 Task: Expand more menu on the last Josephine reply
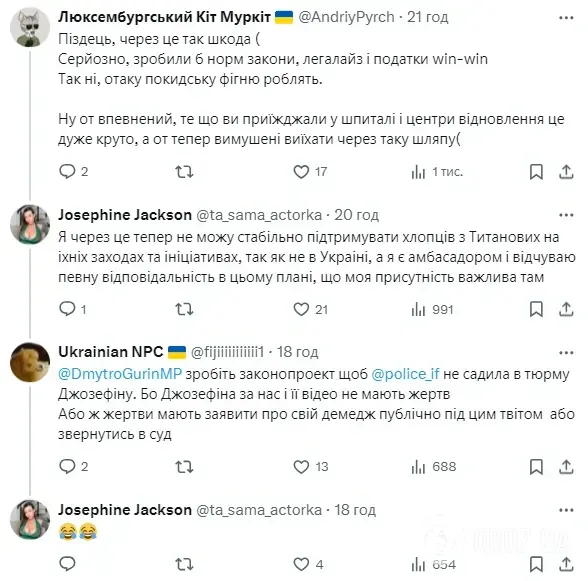coord(566,510)
